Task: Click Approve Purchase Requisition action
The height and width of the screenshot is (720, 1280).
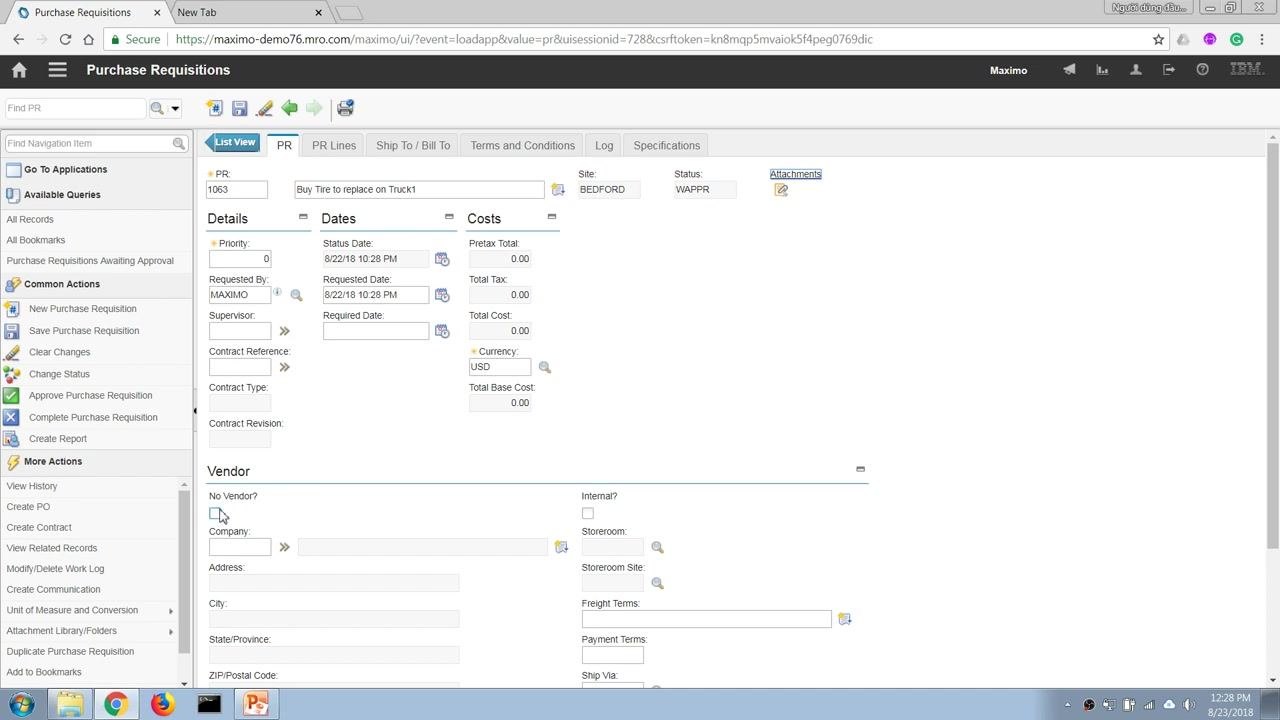Action: (91, 395)
